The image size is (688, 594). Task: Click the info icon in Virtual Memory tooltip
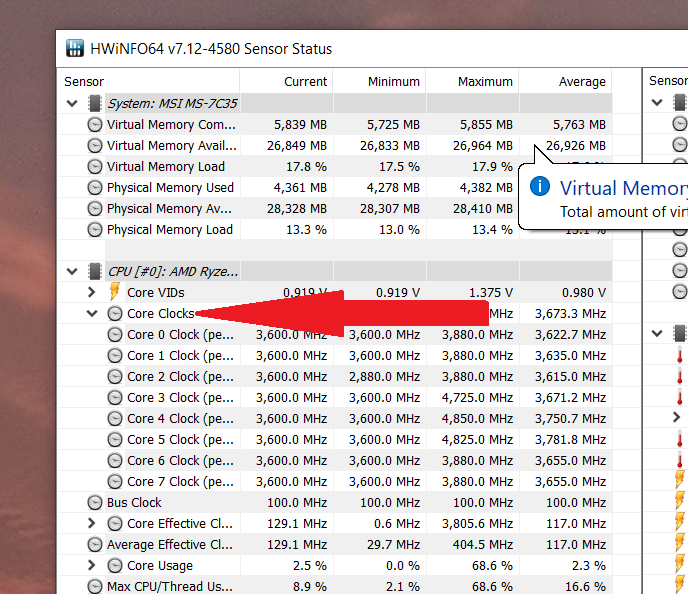pos(540,186)
